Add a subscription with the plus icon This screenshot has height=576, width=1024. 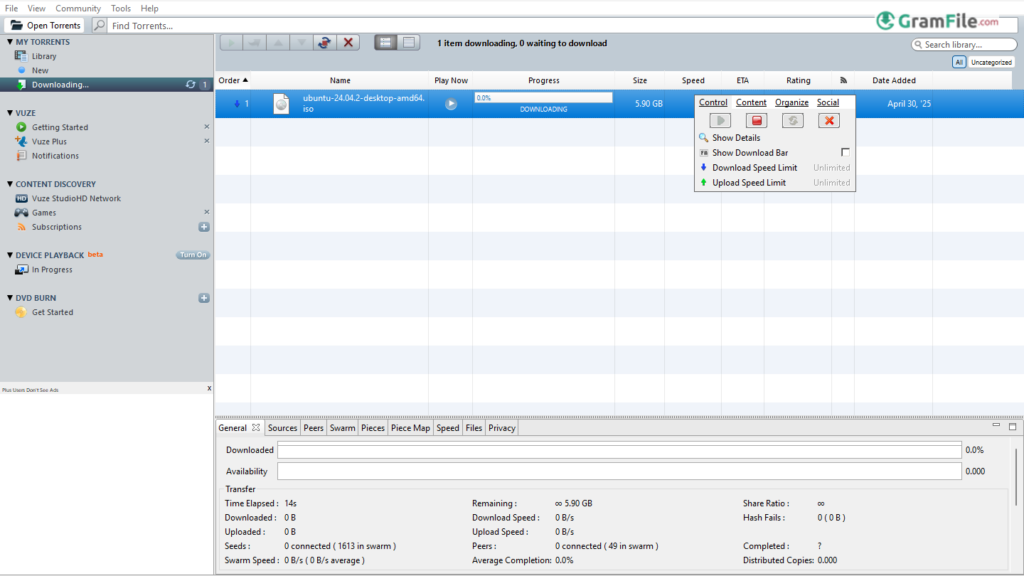click(x=204, y=227)
